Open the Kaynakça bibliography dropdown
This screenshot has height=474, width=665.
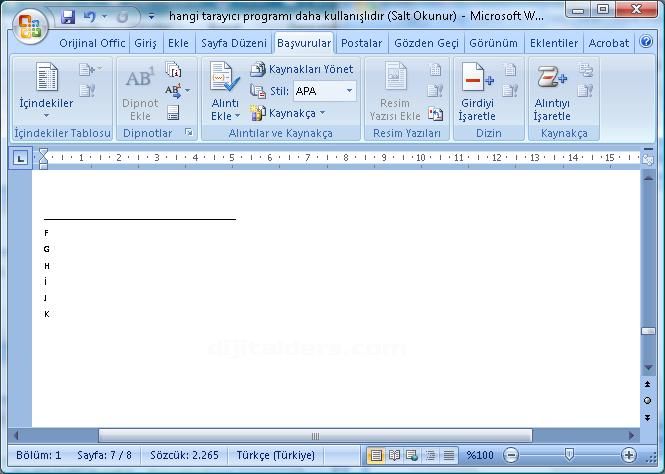coord(287,113)
